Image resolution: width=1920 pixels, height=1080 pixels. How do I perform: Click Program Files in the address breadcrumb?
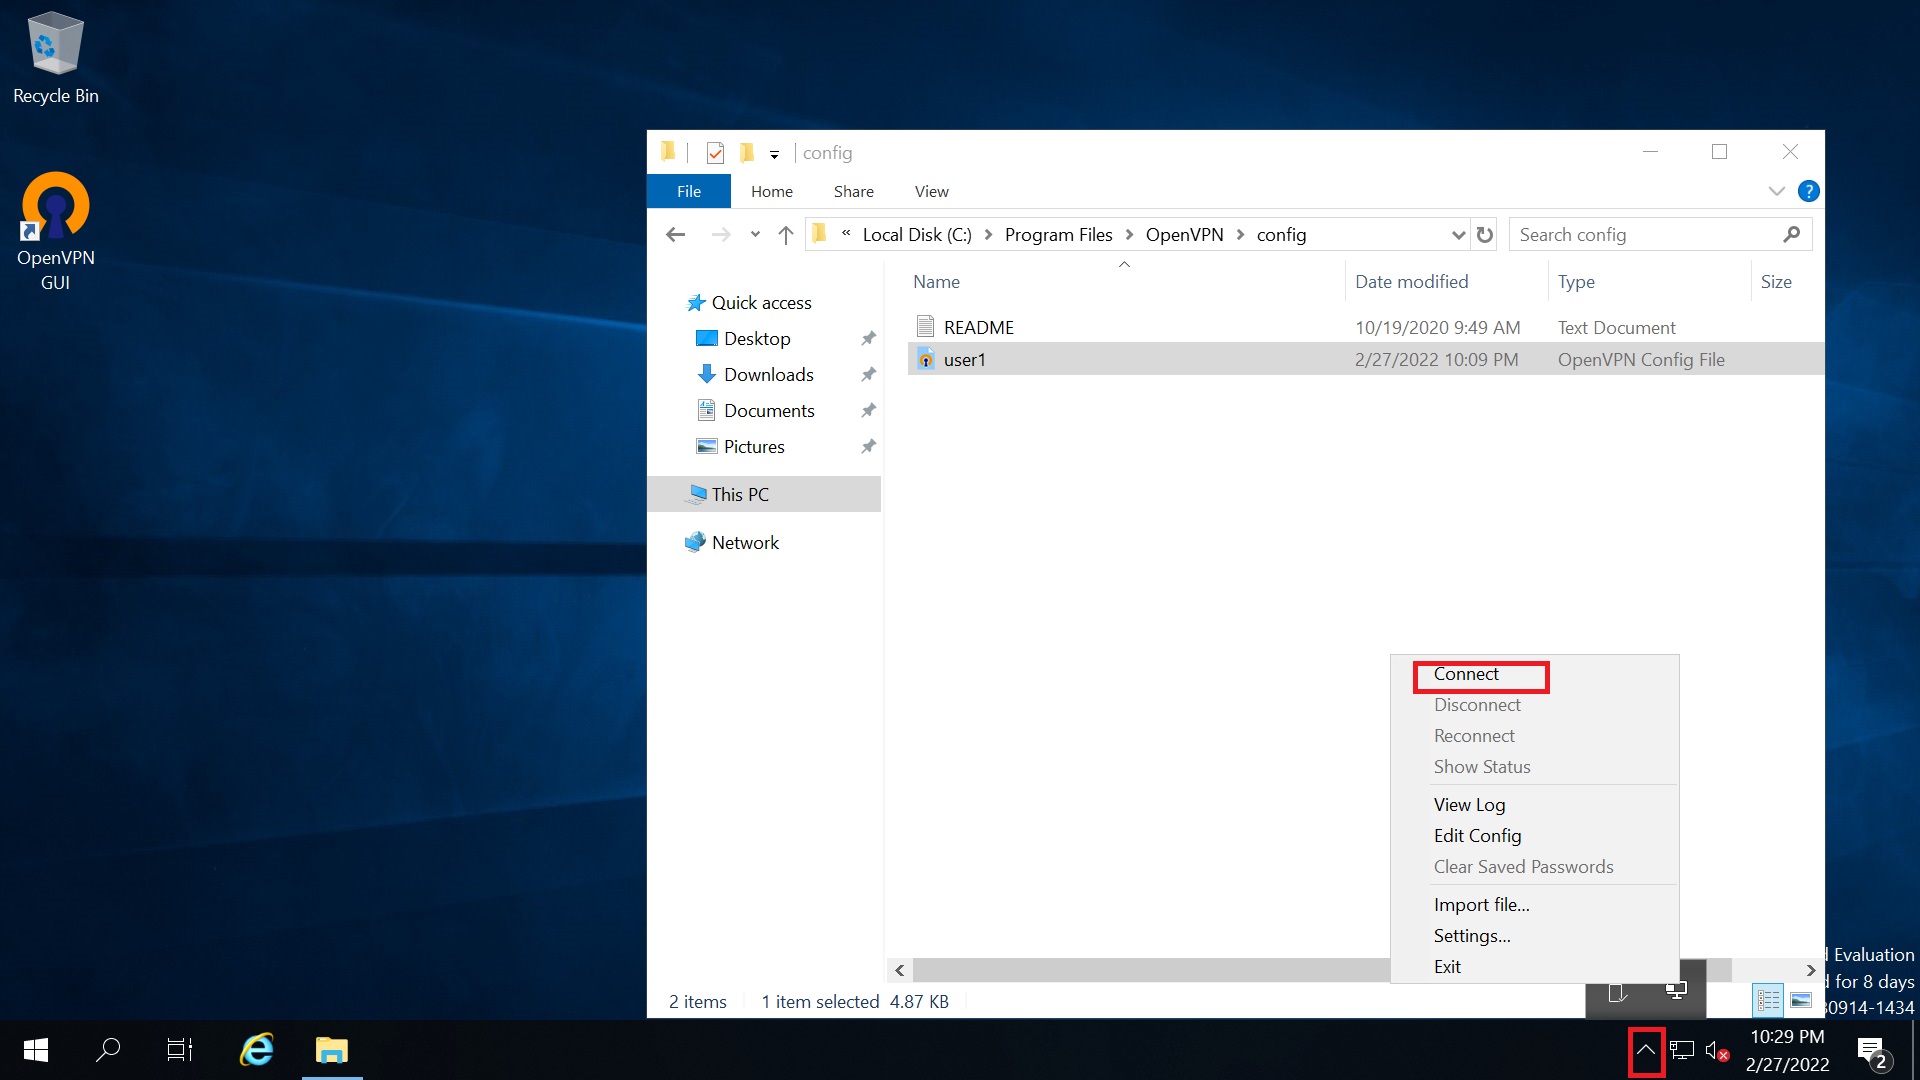point(1059,235)
